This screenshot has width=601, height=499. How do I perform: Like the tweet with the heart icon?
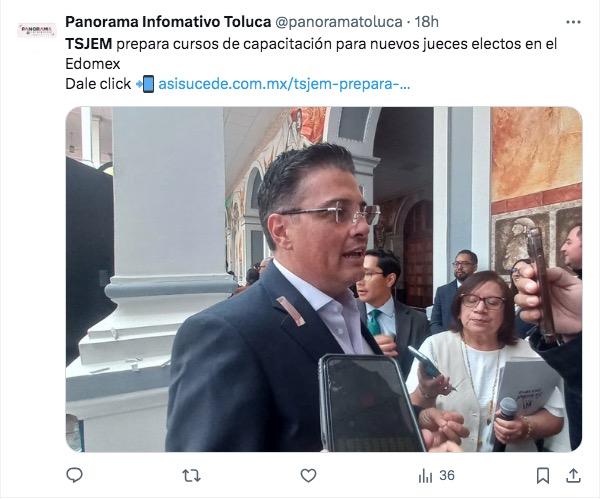coord(308,476)
